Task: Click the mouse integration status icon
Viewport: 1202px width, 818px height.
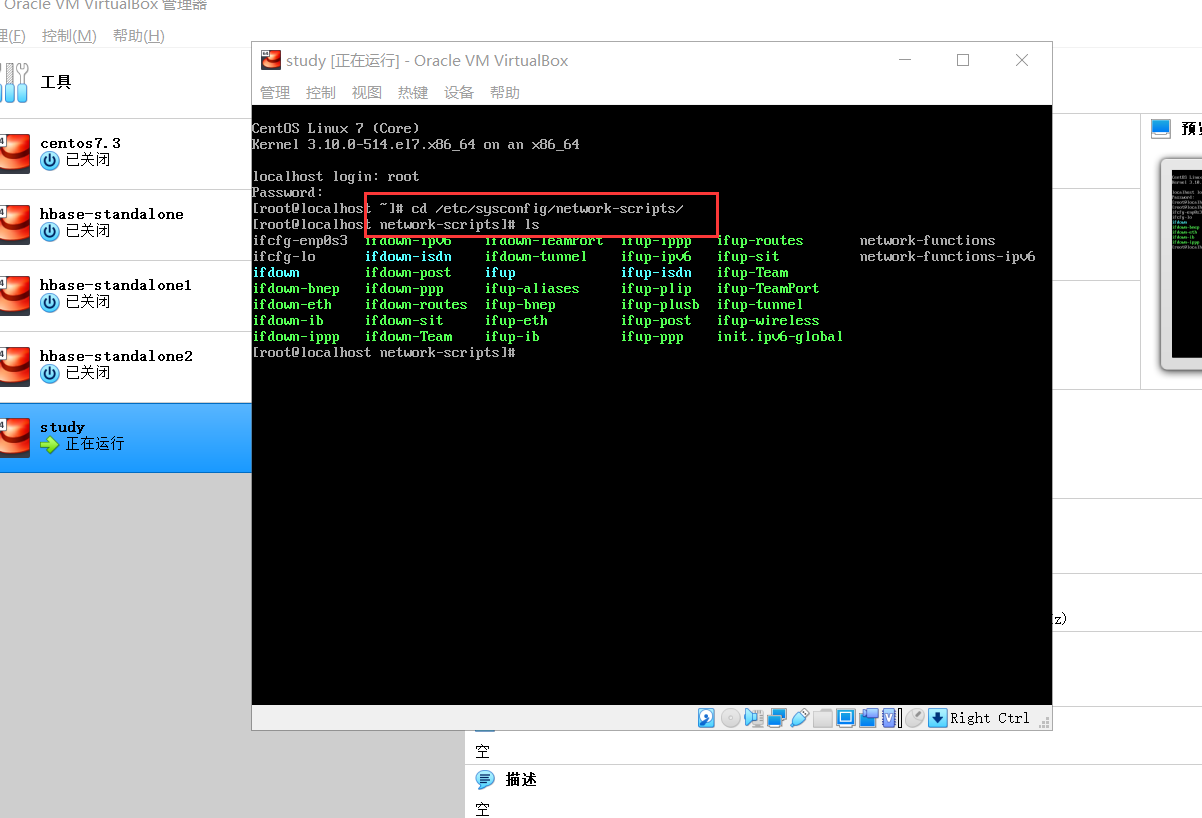Action: [x=915, y=717]
